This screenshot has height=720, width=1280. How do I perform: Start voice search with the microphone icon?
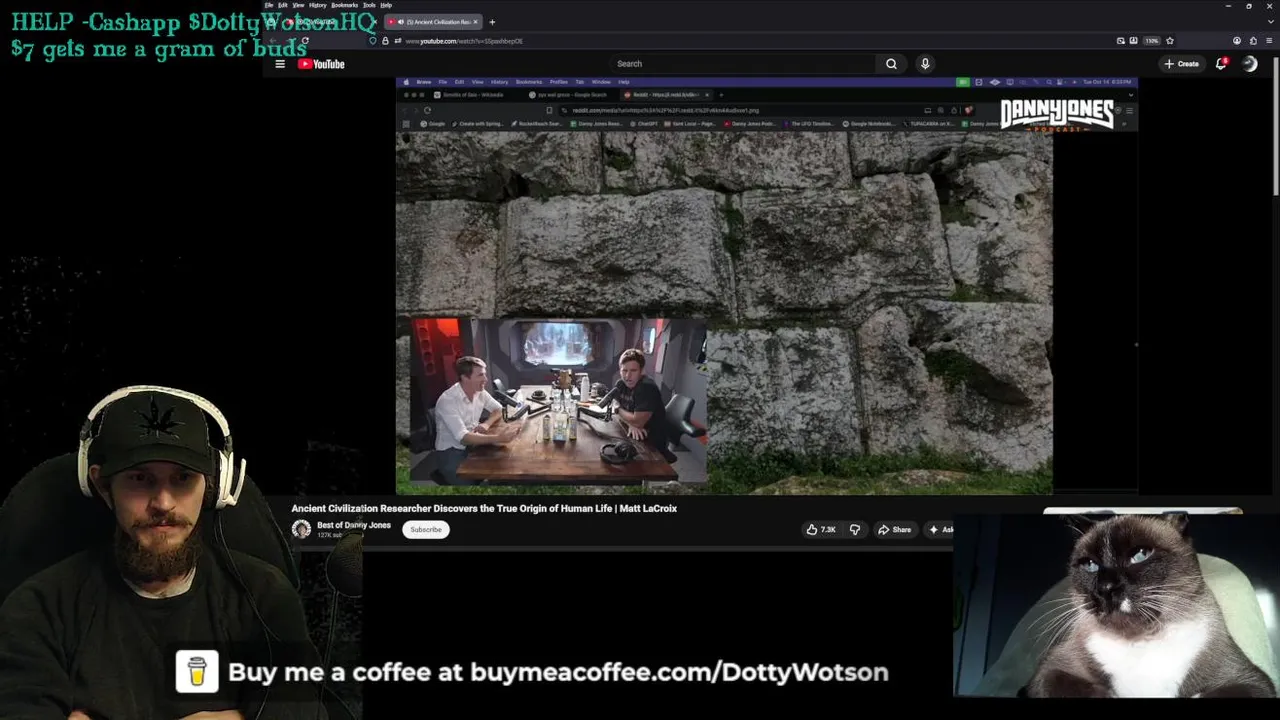tap(925, 64)
